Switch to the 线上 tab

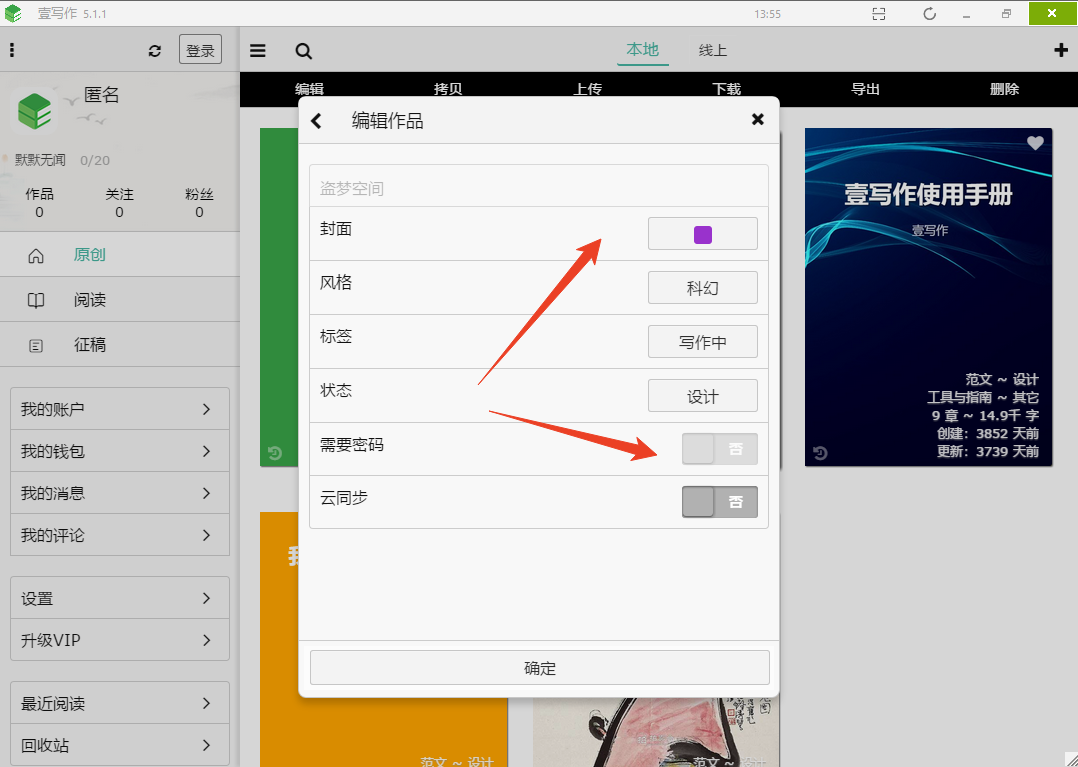click(x=712, y=50)
